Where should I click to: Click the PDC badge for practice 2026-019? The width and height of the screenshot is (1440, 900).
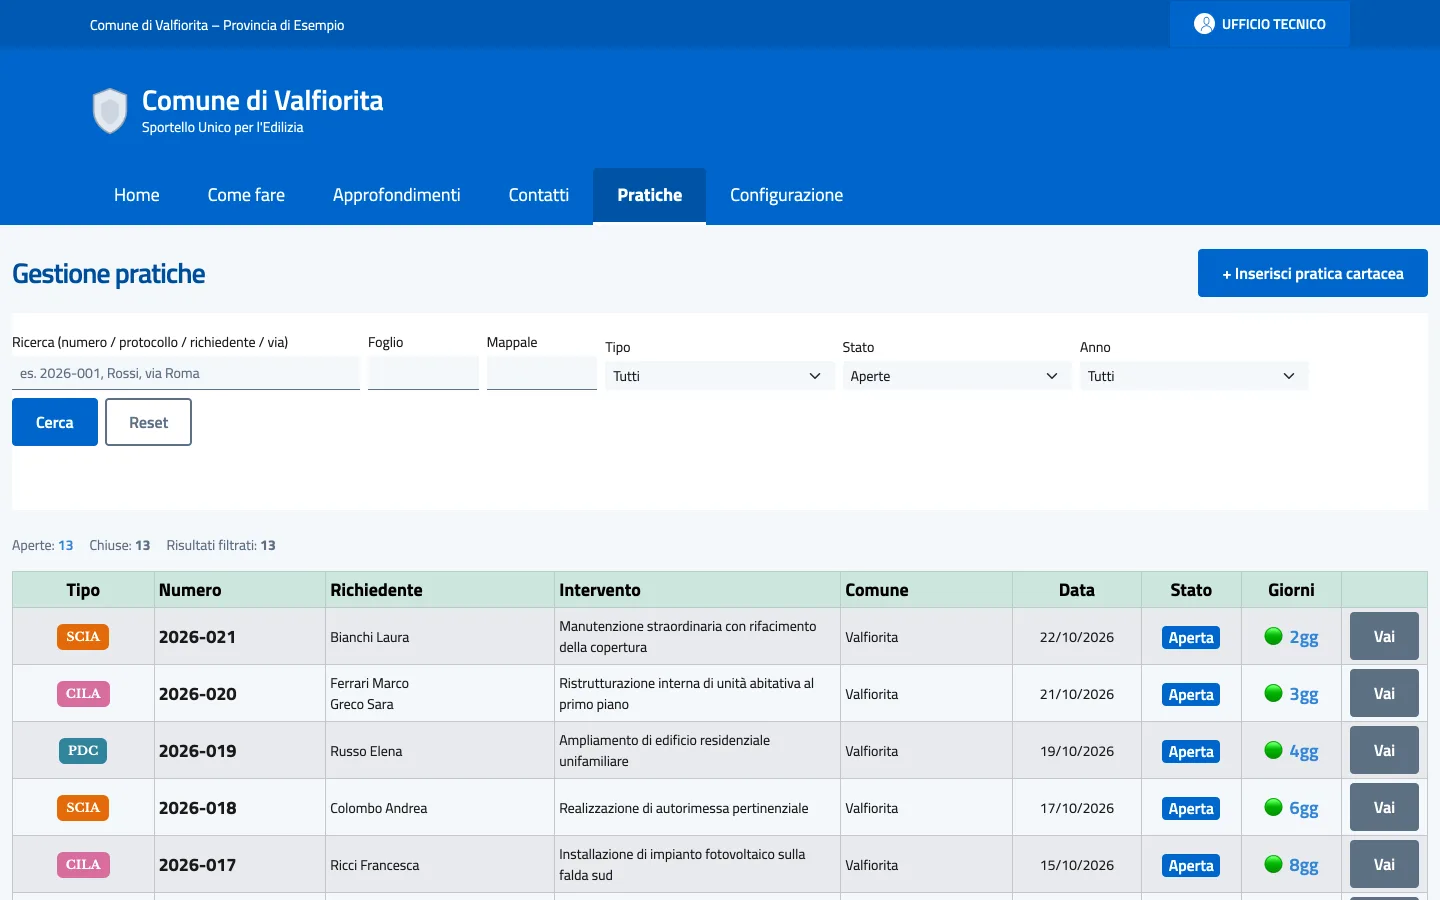click(x=83, y=751)
